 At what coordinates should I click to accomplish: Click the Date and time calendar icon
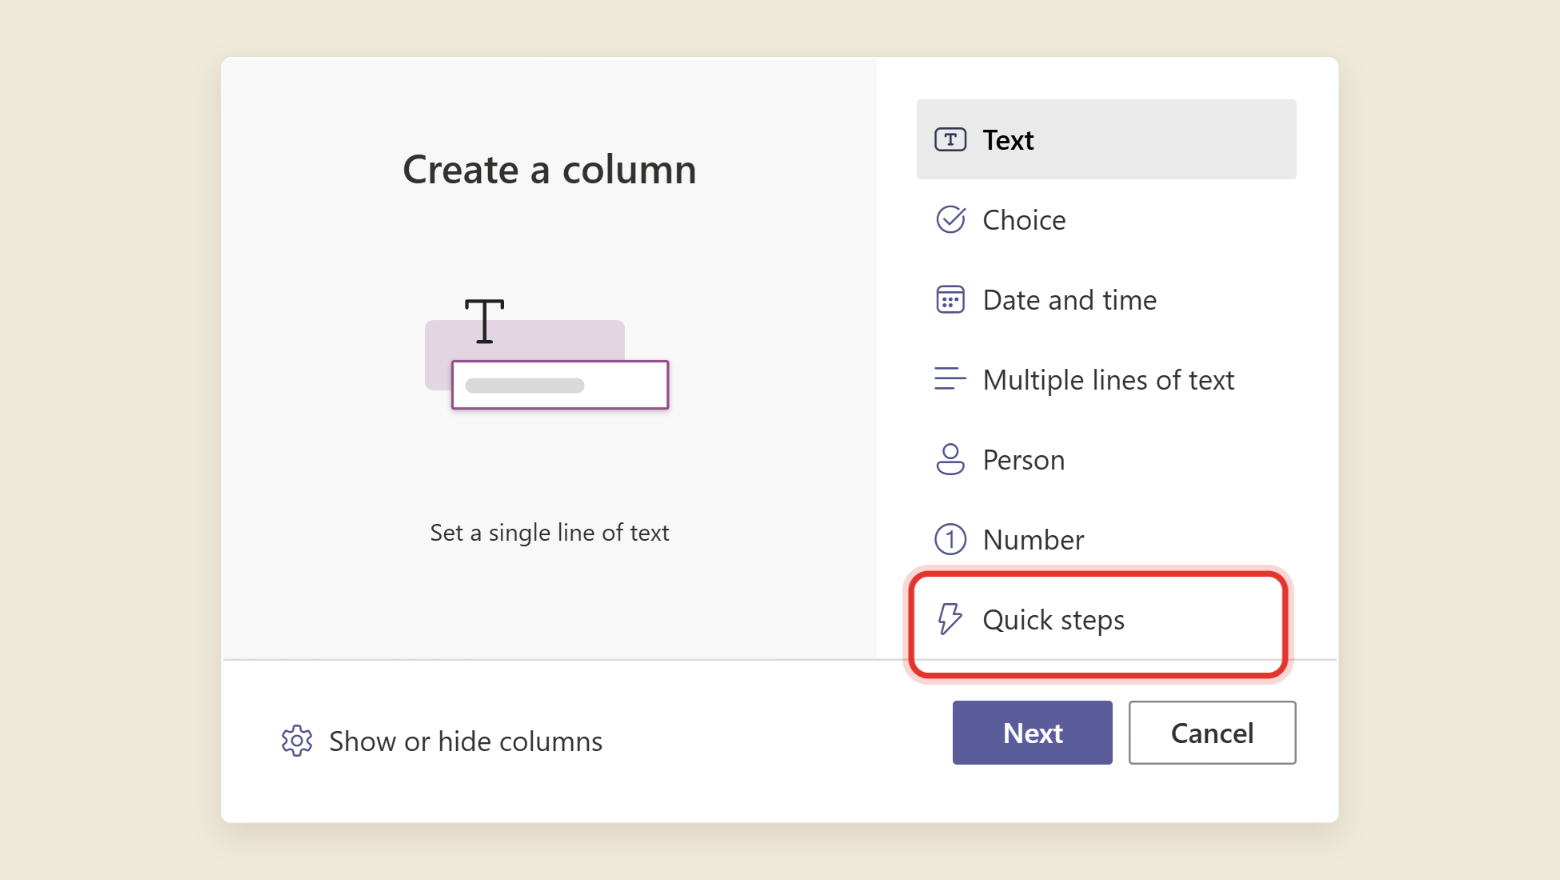(950, 299)
